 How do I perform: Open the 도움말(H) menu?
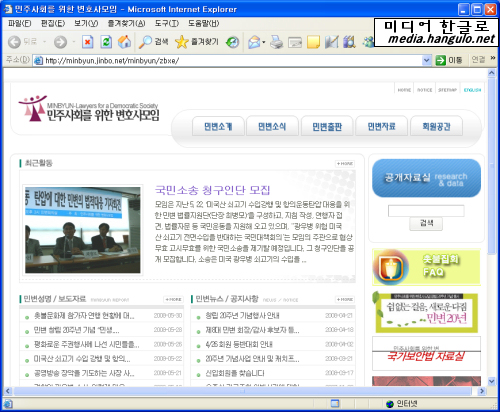click(x=203, y=23)
